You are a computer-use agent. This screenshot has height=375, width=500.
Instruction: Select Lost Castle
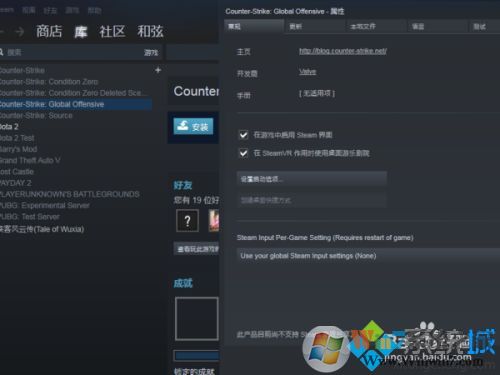point(17,172)
